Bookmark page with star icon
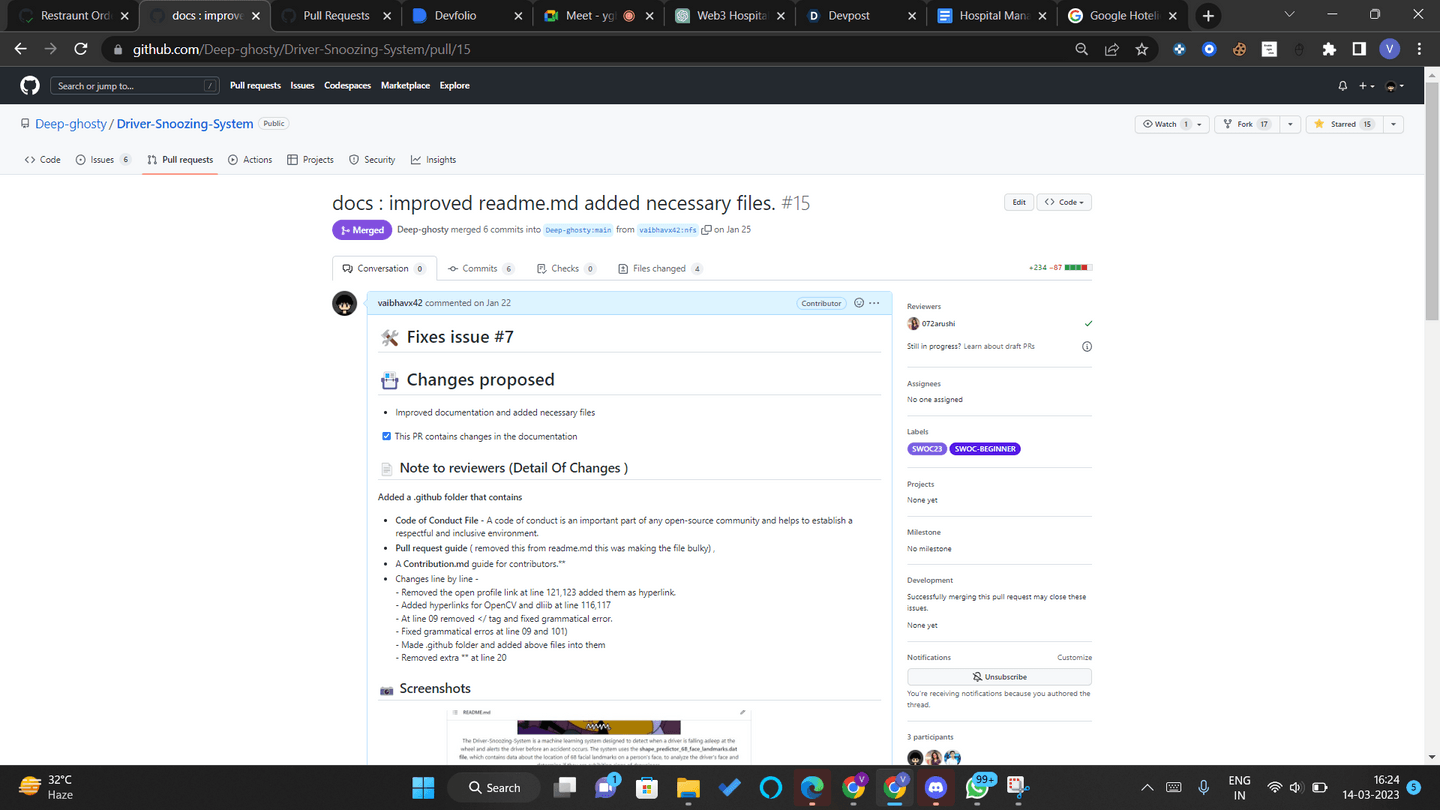The height and width of the screenshot is (810, 1440). pos(1141,49)
